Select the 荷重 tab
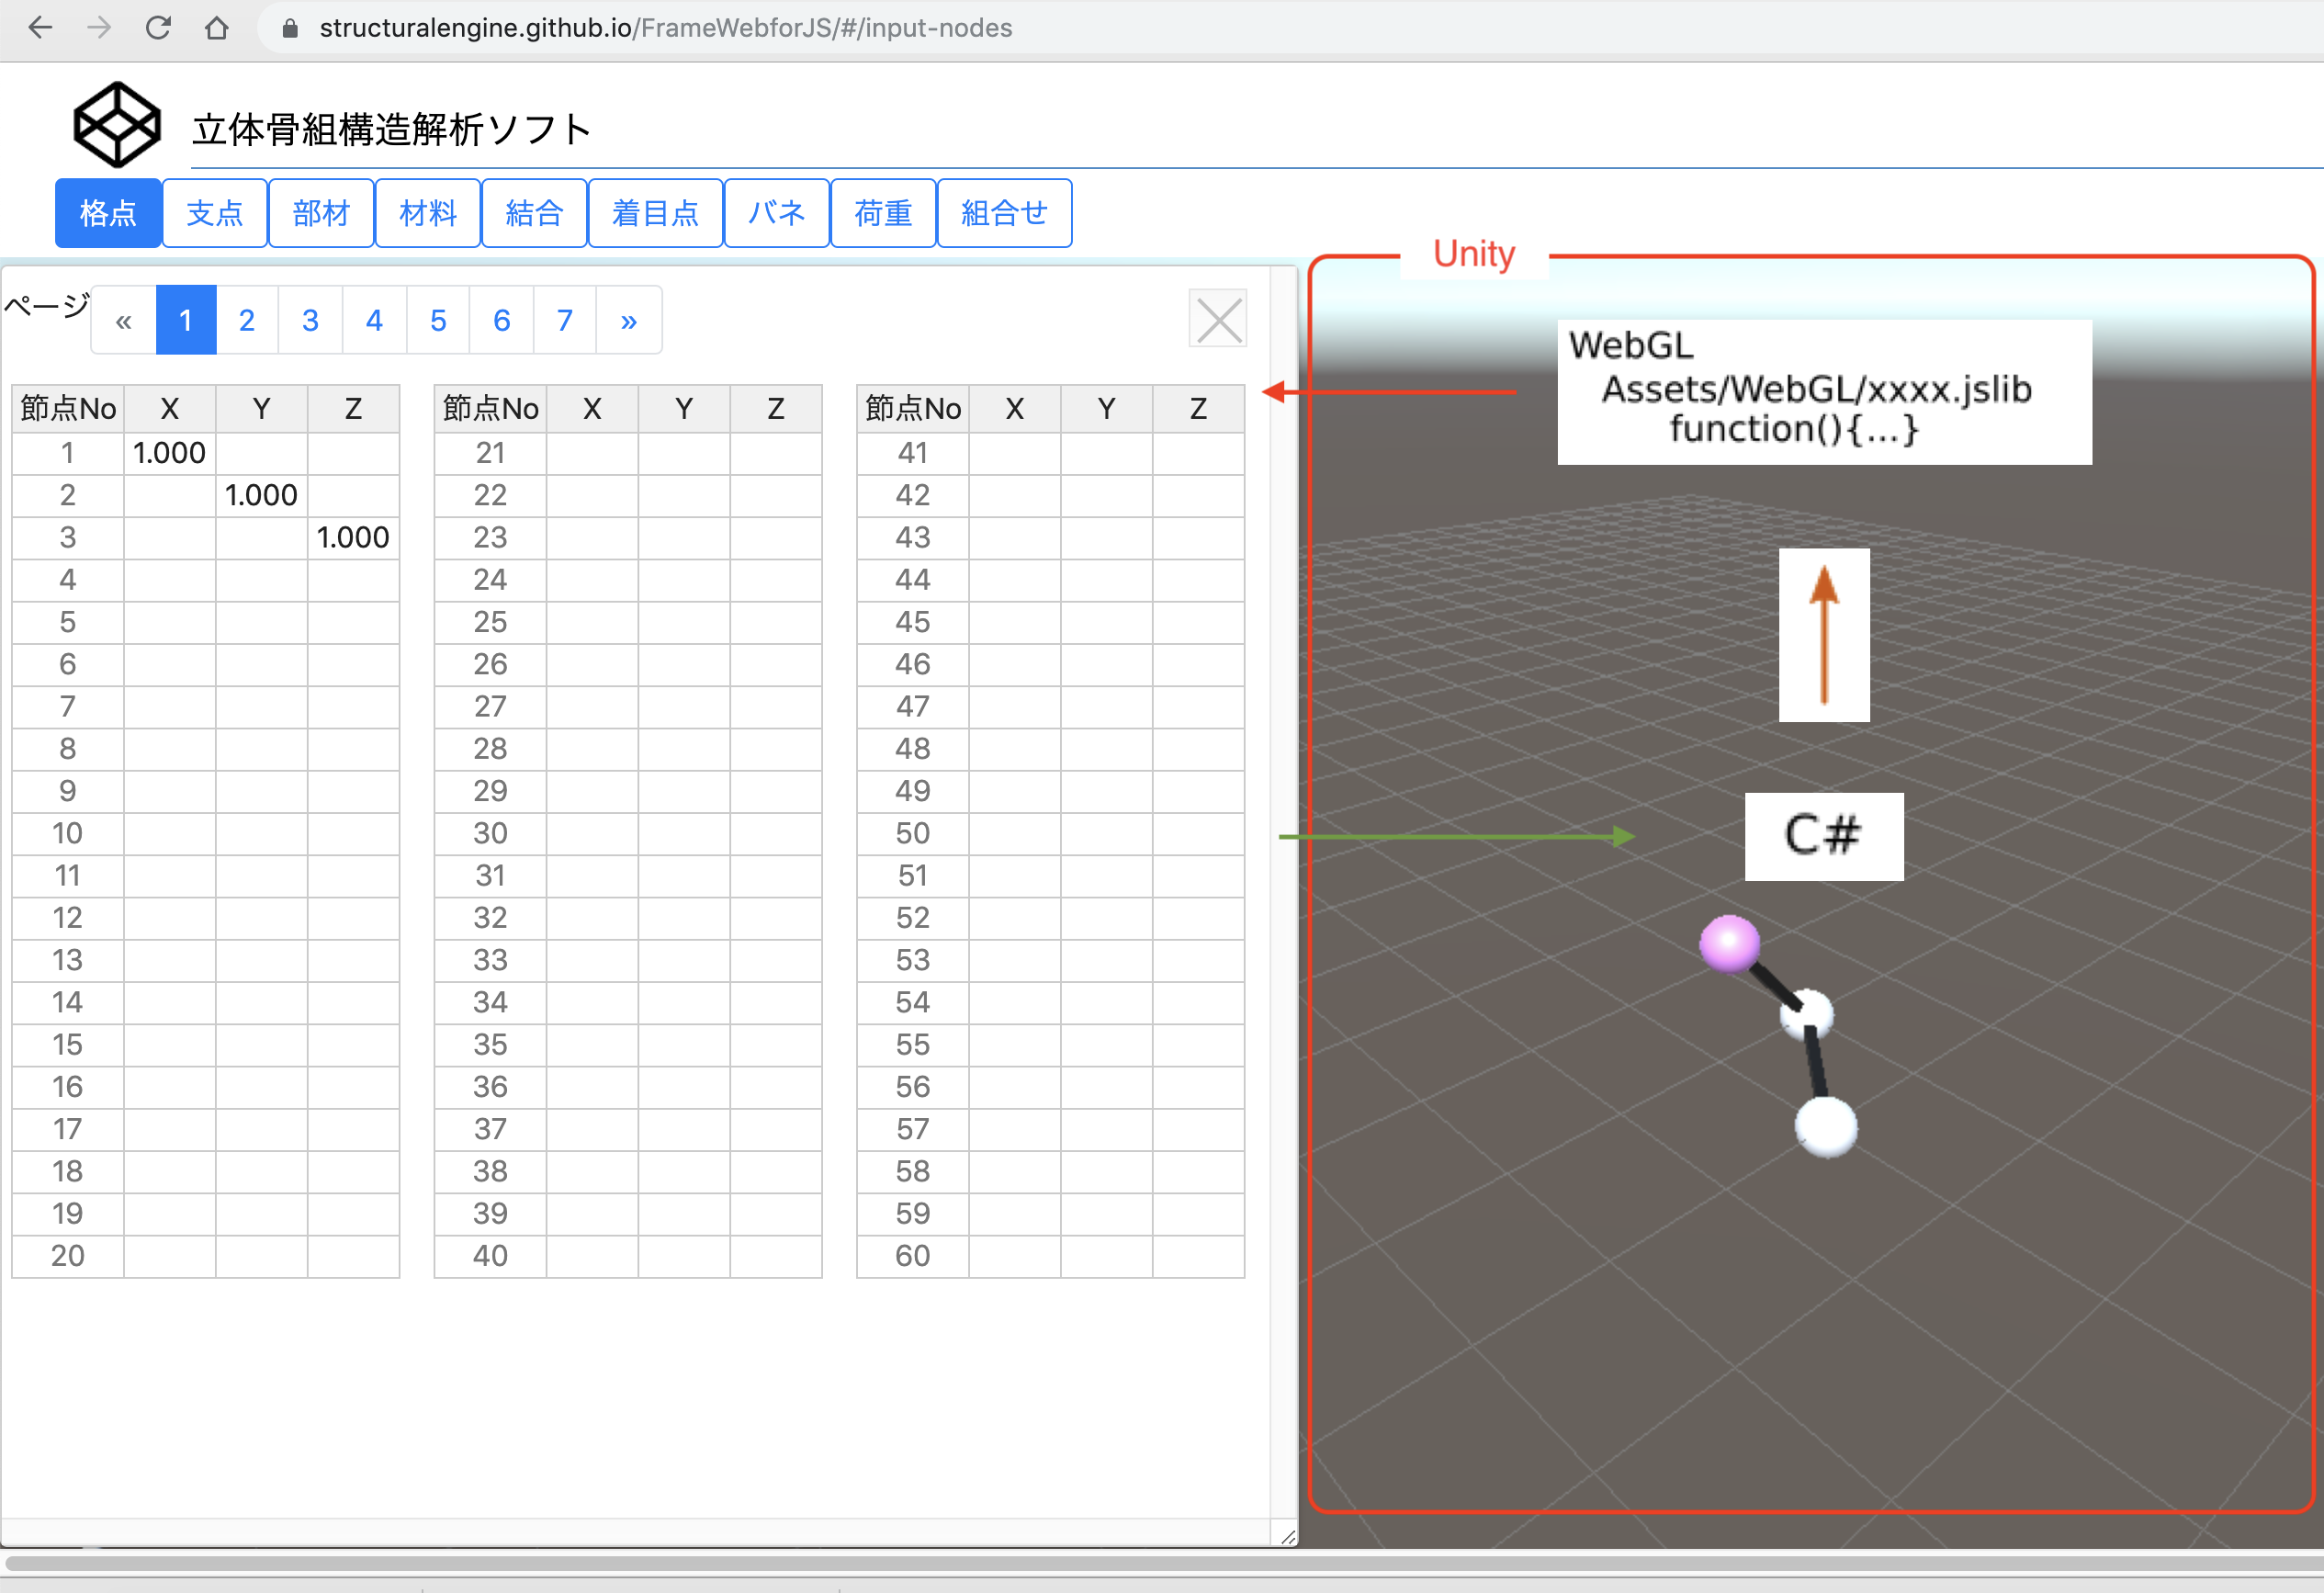Viewport: 2324px width, 1593px height. [883, 213]
